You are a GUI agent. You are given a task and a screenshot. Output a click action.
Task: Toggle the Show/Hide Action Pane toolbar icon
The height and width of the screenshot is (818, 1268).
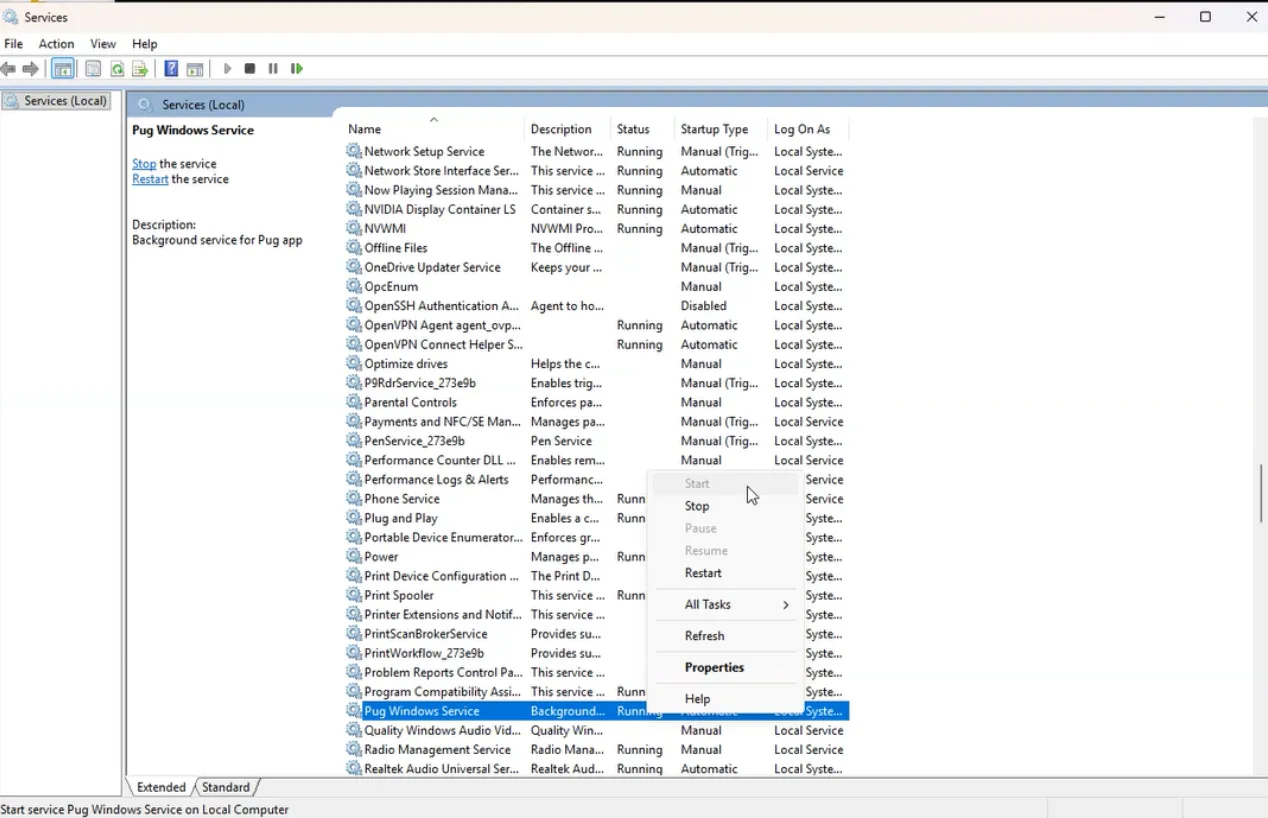tap(195, 69)
